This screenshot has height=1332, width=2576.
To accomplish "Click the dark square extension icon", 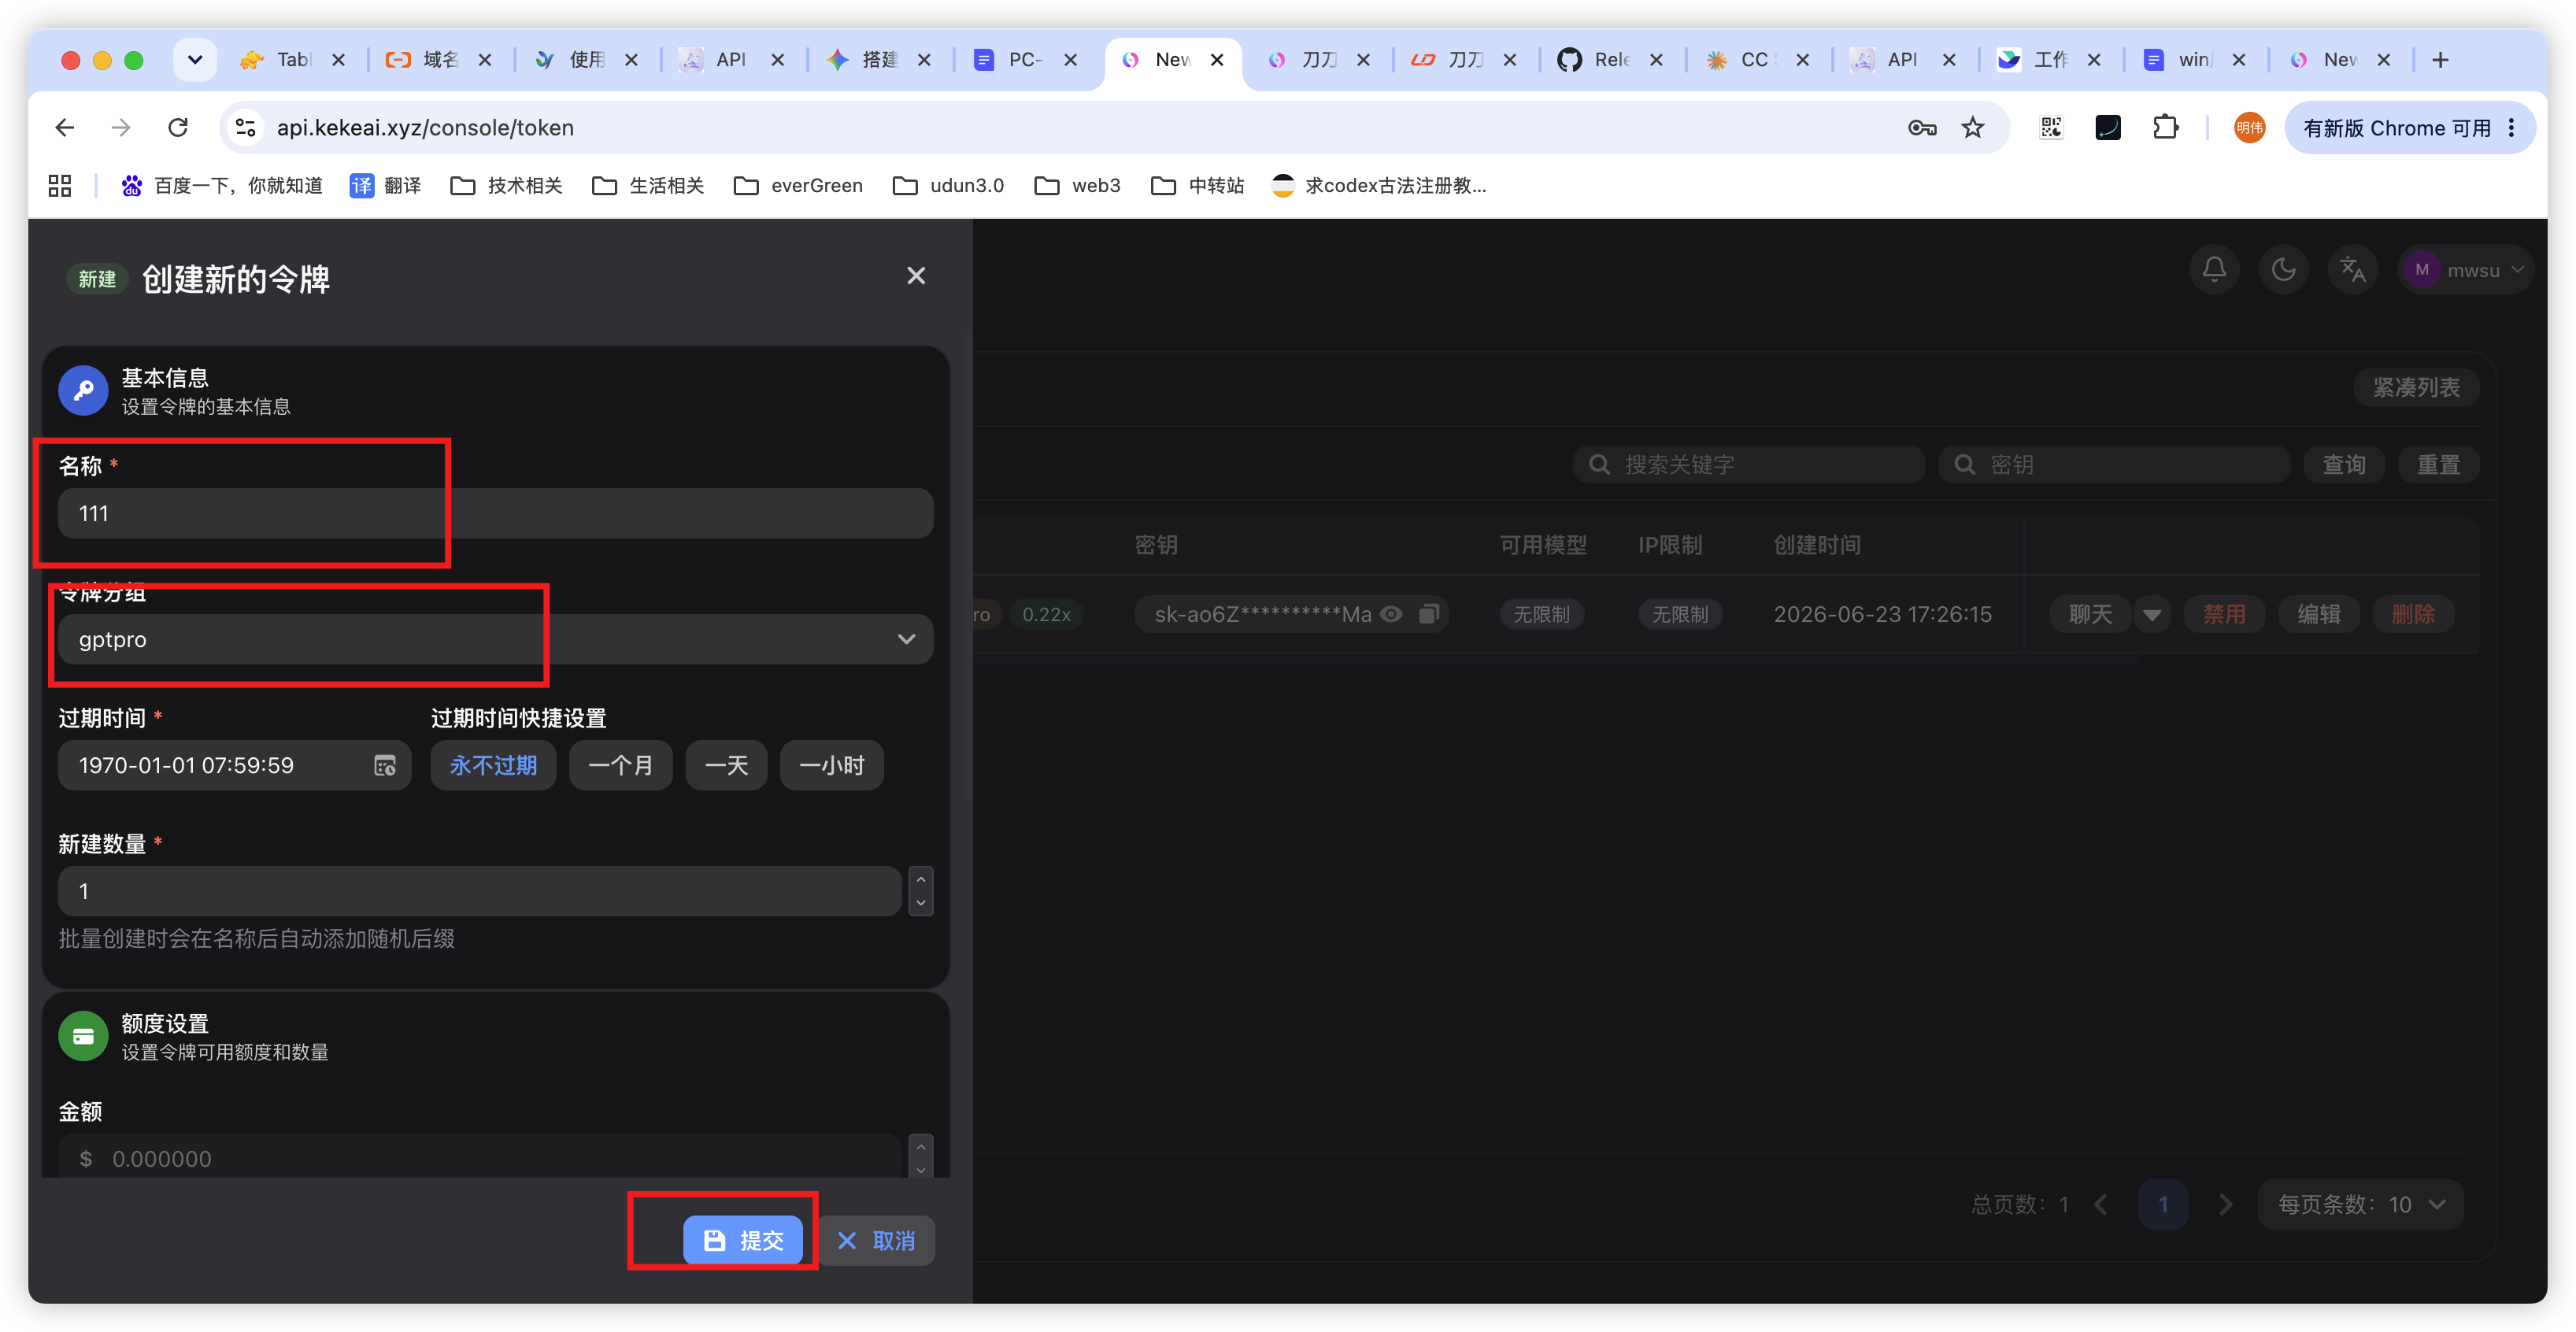I will tap(2108, 128).
